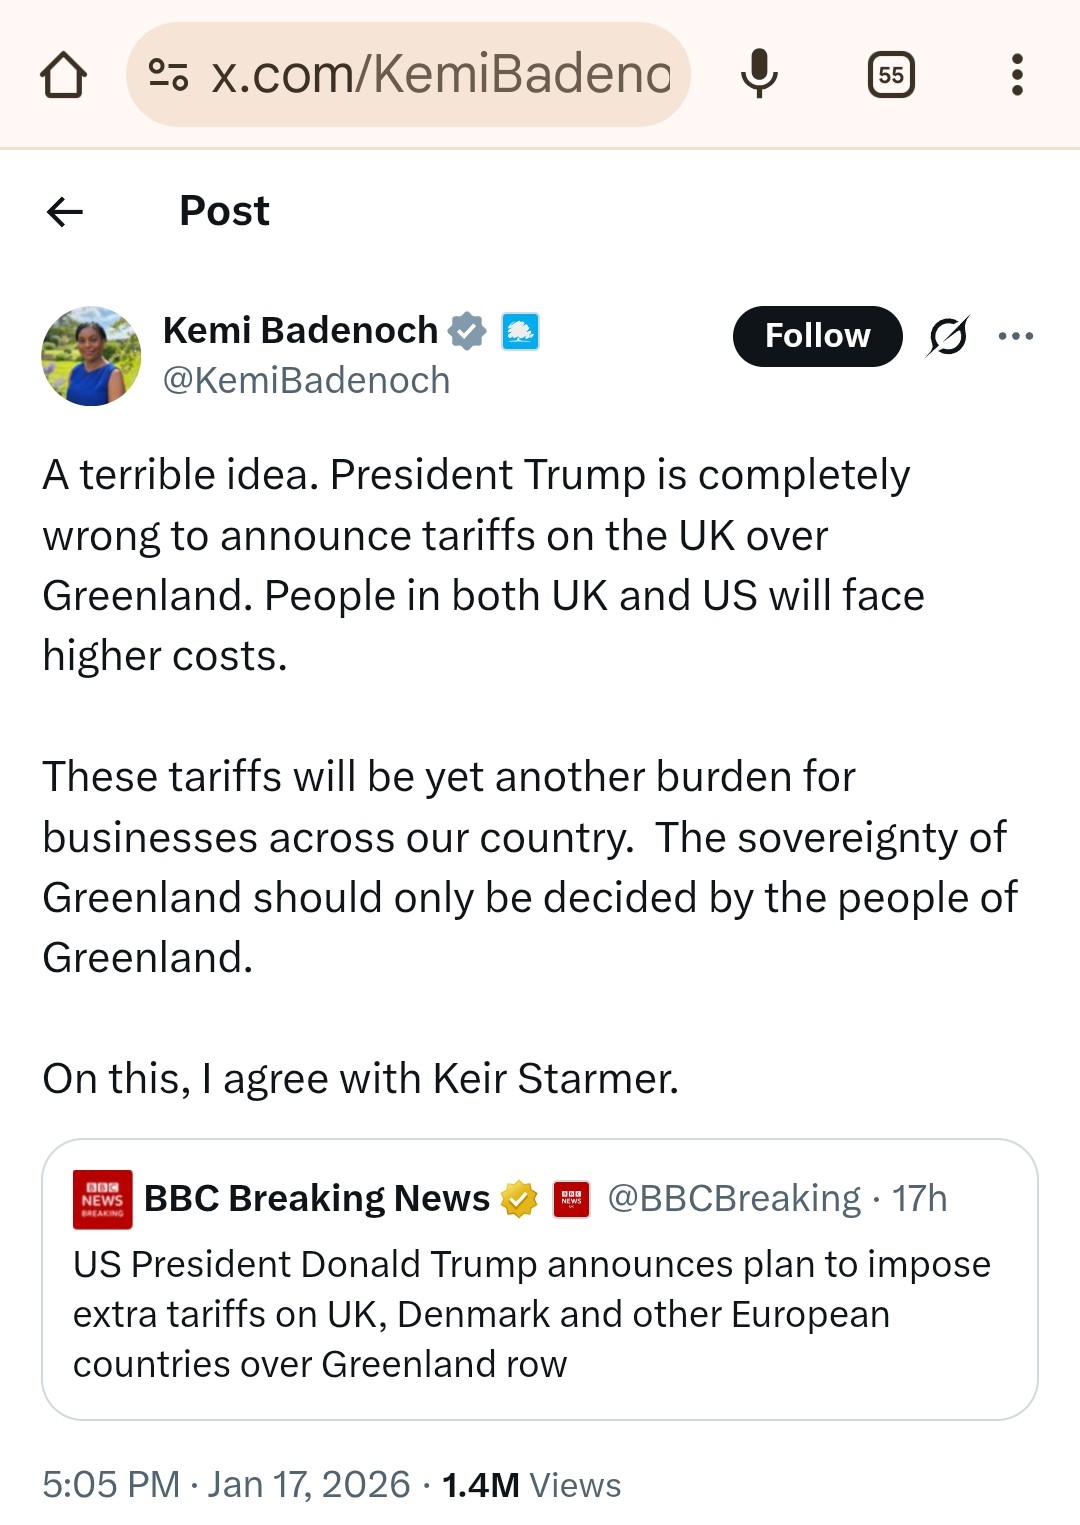Click the BBC affiliation badge in quoted post
Screen dimensions: 1080x1525
[x=572, y=1198]
